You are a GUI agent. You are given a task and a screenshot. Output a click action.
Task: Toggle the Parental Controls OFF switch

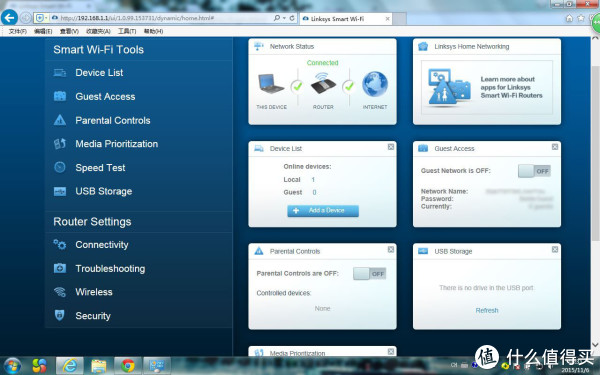pyautogui.click(x=370, y=274)
